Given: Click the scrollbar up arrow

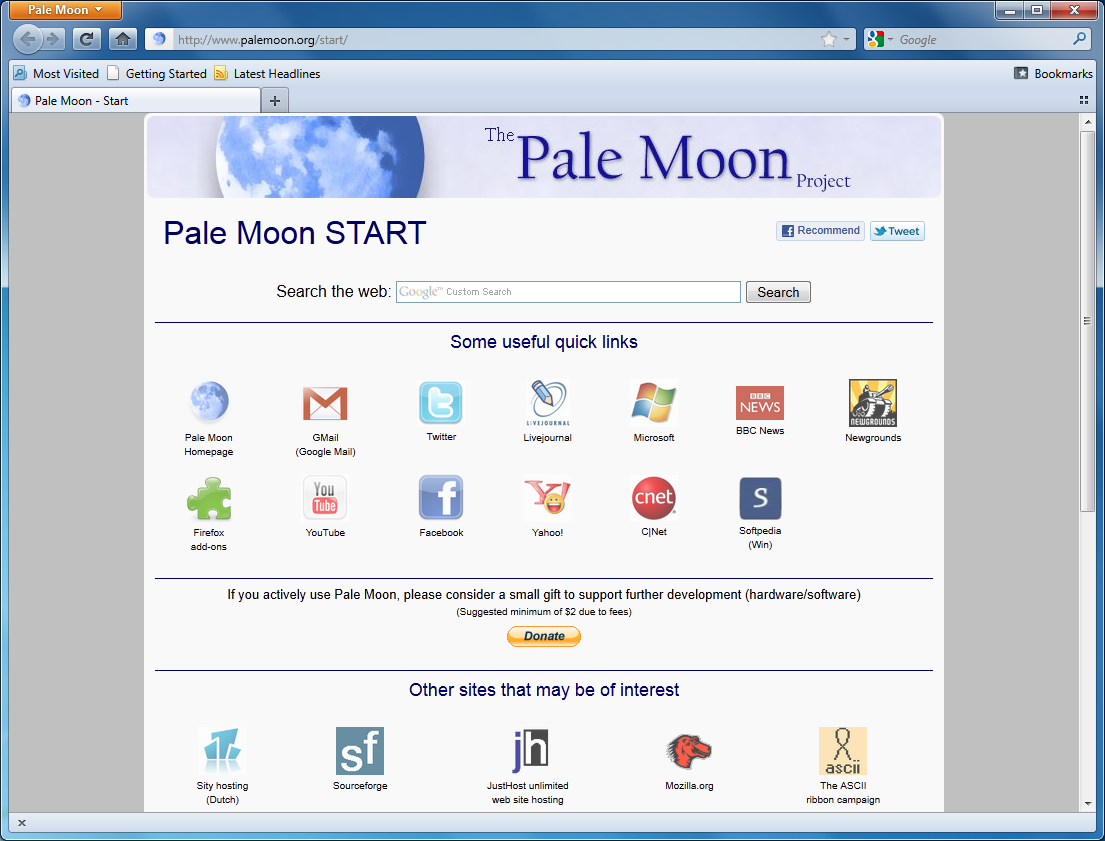Looking at the screenshot, I should click(1087, 122).
